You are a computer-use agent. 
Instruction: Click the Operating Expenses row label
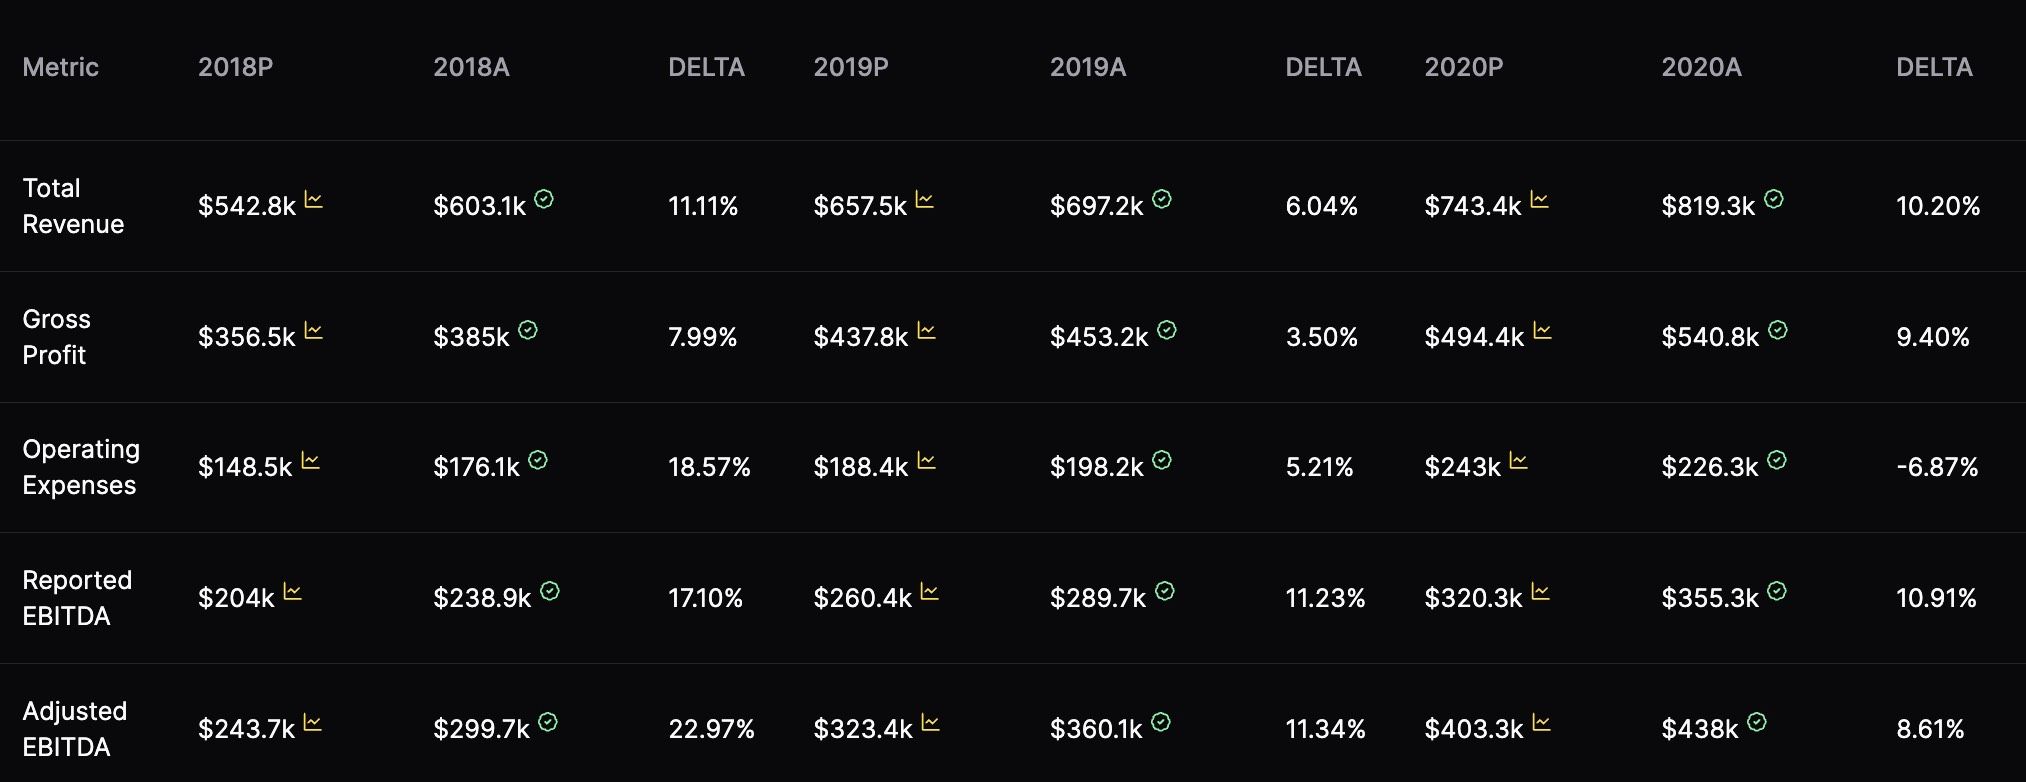pyautogui.click(x=81, y=467)
